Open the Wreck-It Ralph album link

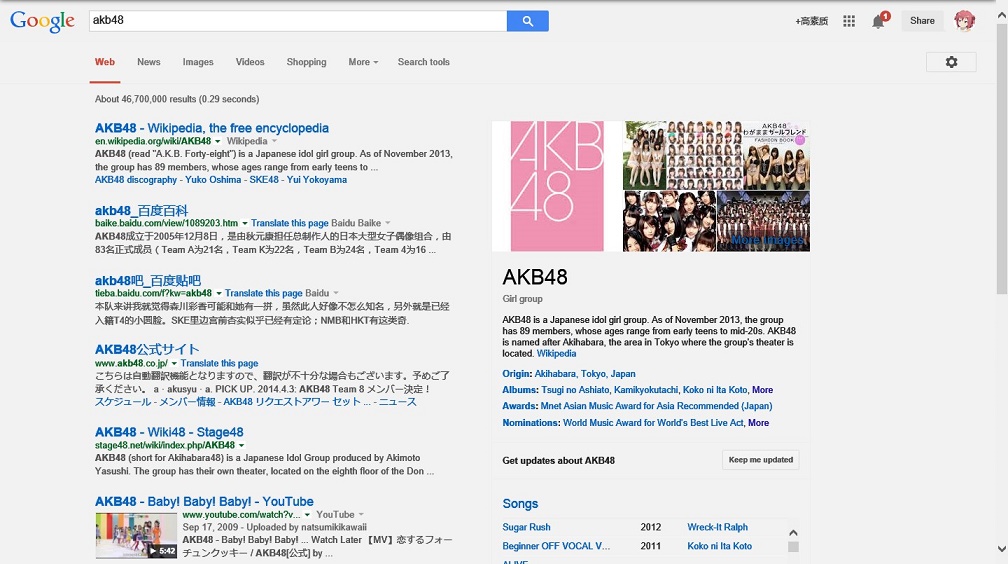coord(717,527)
